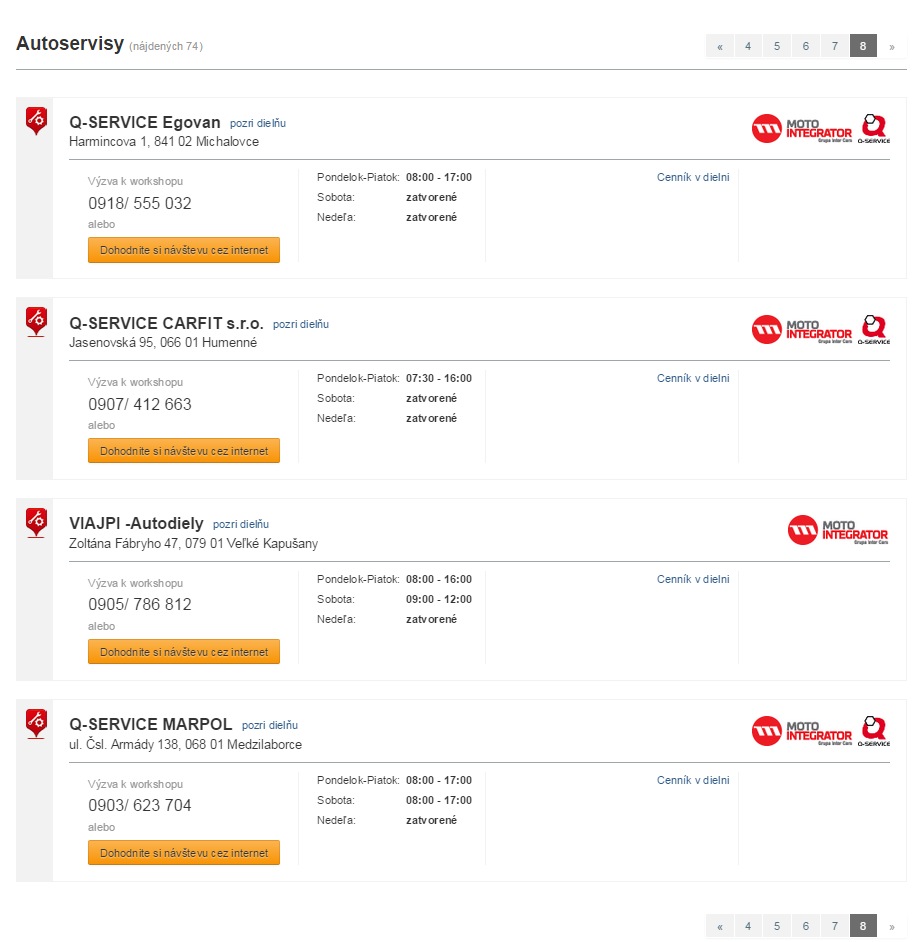Click the red map pin for Q-SERVICE CARFIT
The width and height of the screenshot is (916, 942).
coord(36,322)
